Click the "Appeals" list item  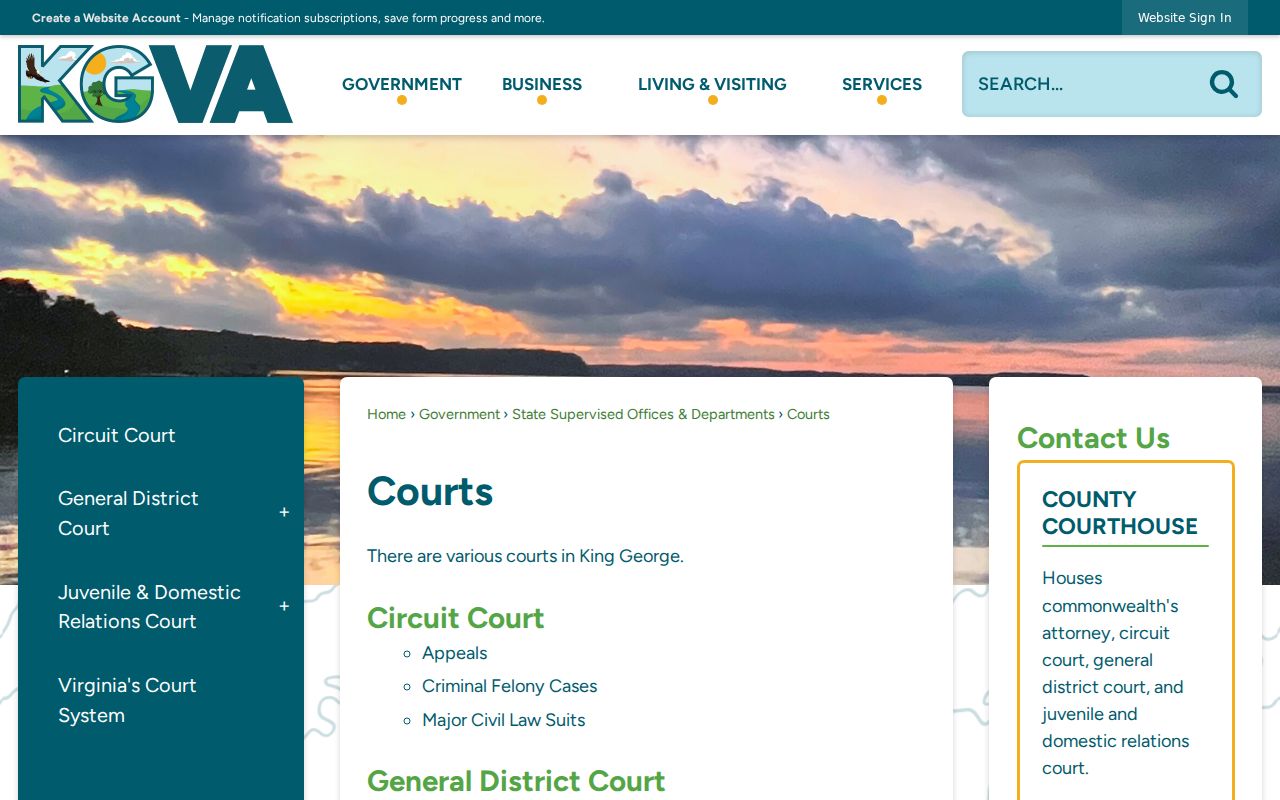(x=455, y=653)
